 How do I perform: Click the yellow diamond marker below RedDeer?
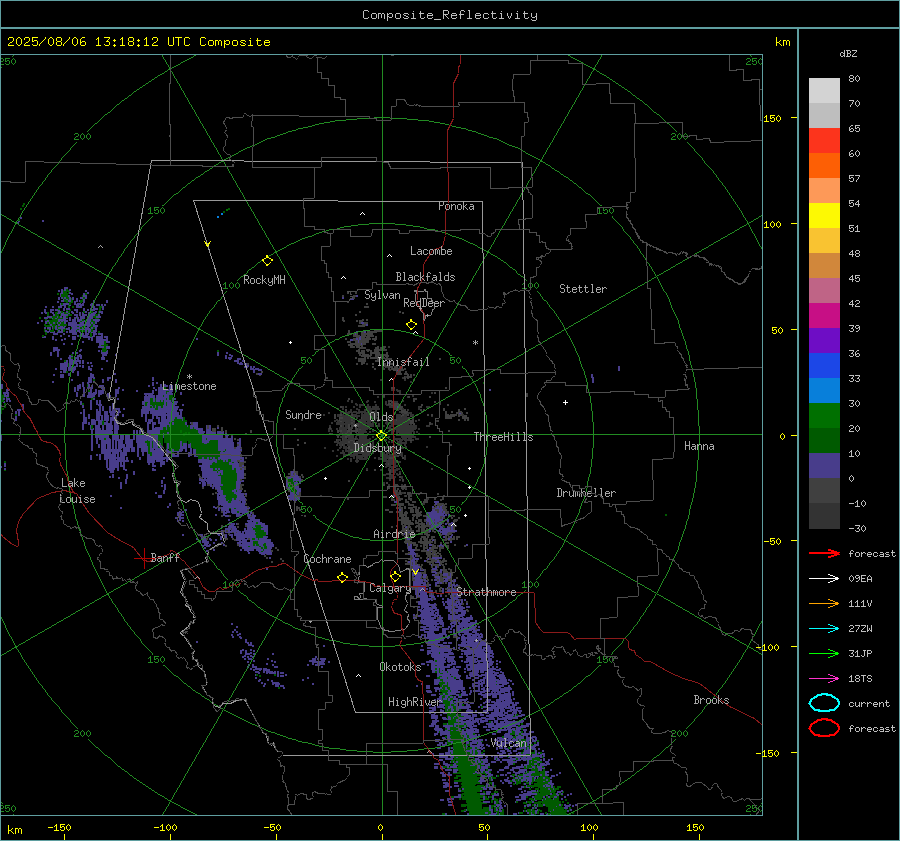(x=411, y=325)
